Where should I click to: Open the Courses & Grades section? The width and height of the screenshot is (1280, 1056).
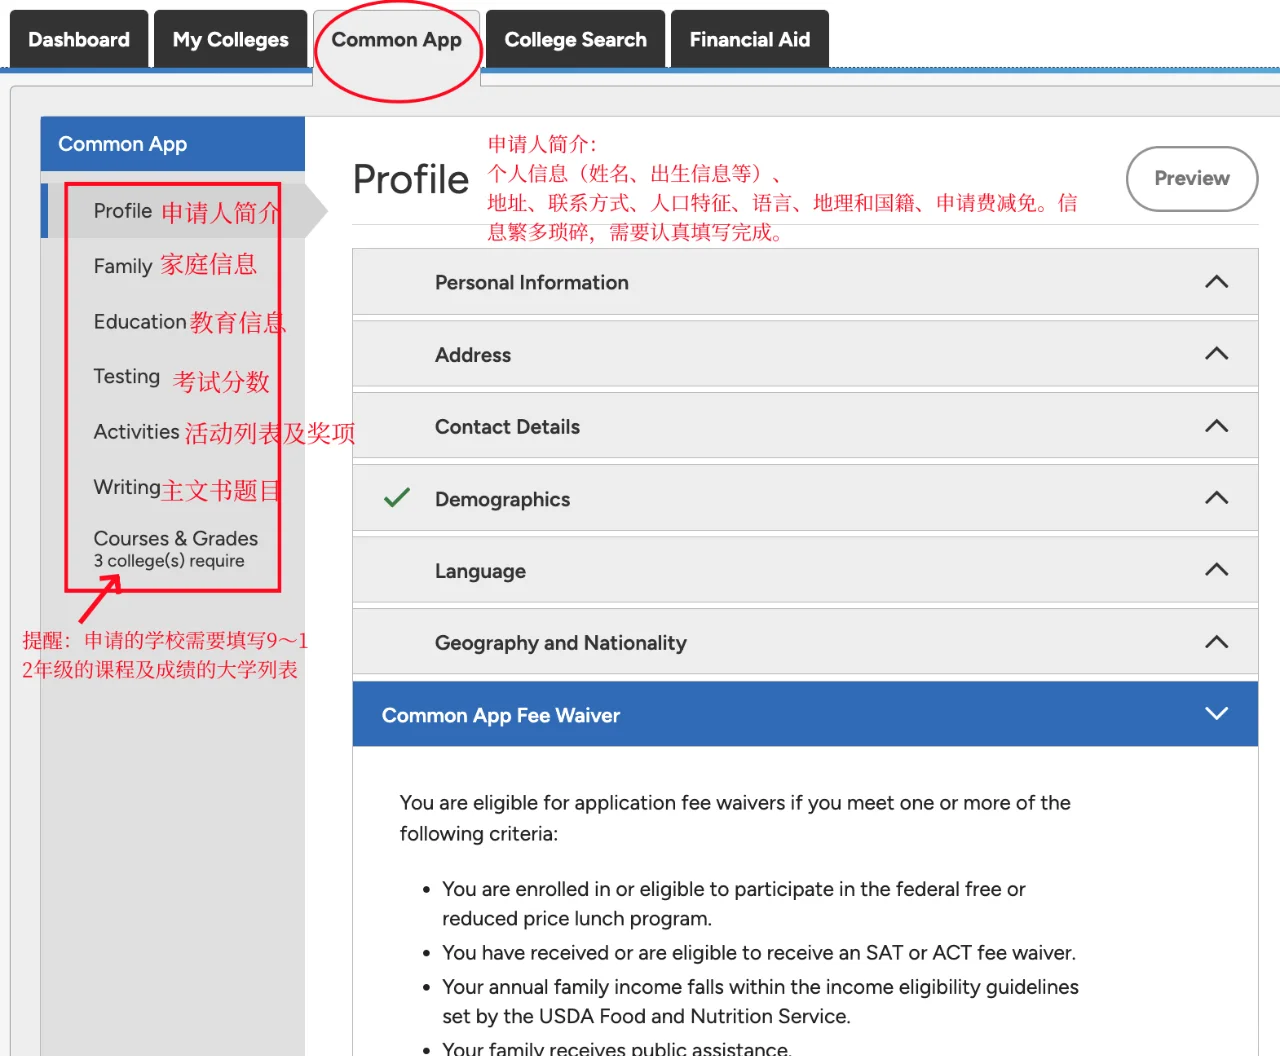(x=175, y=538)
